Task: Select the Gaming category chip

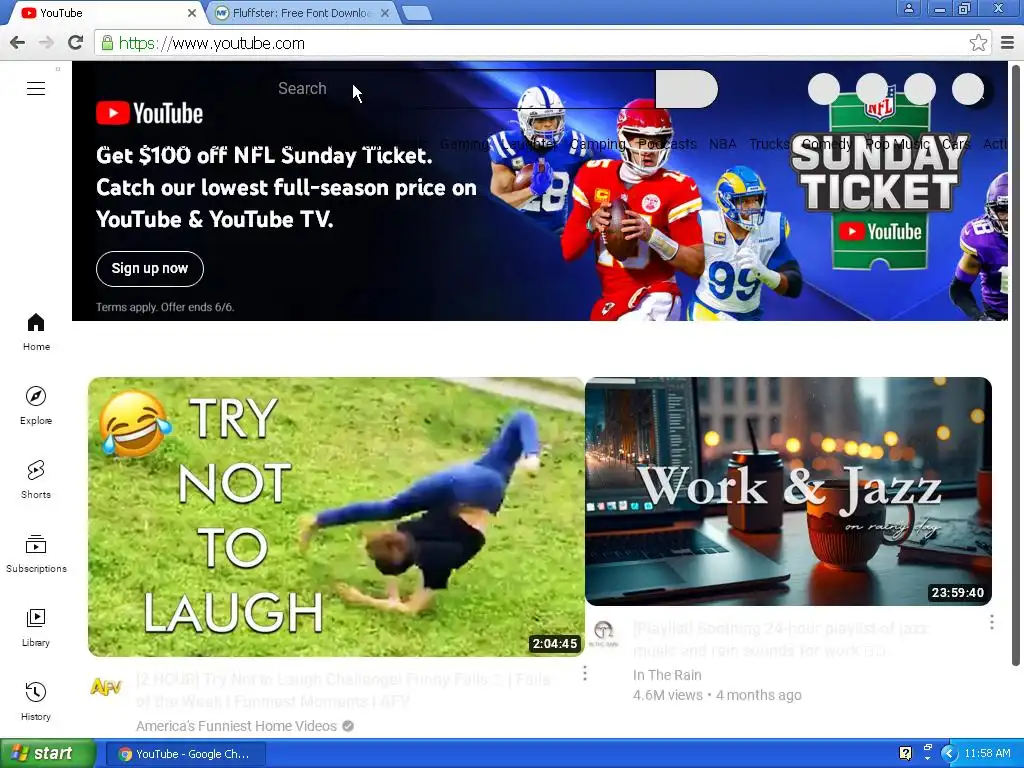Action: [x=464, y=144]
